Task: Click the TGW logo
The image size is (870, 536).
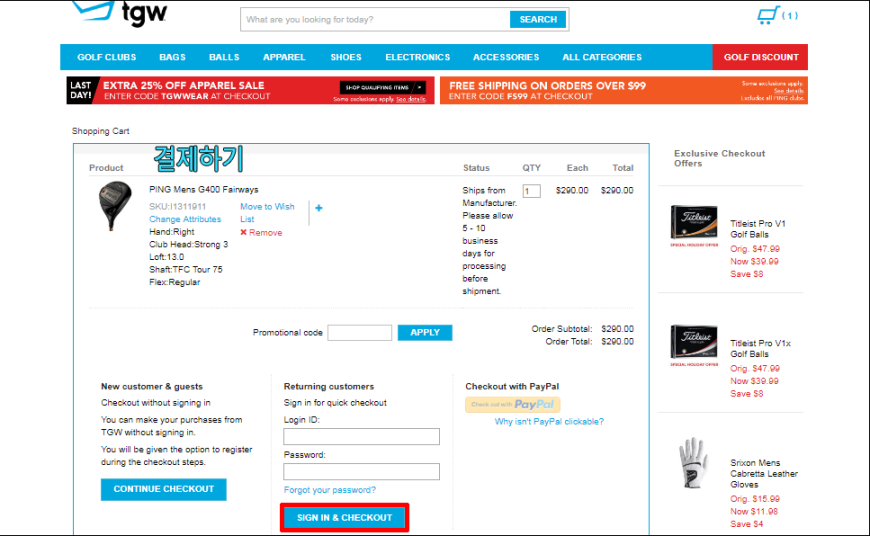Action: pyautogui.click(x=120, y=13)
